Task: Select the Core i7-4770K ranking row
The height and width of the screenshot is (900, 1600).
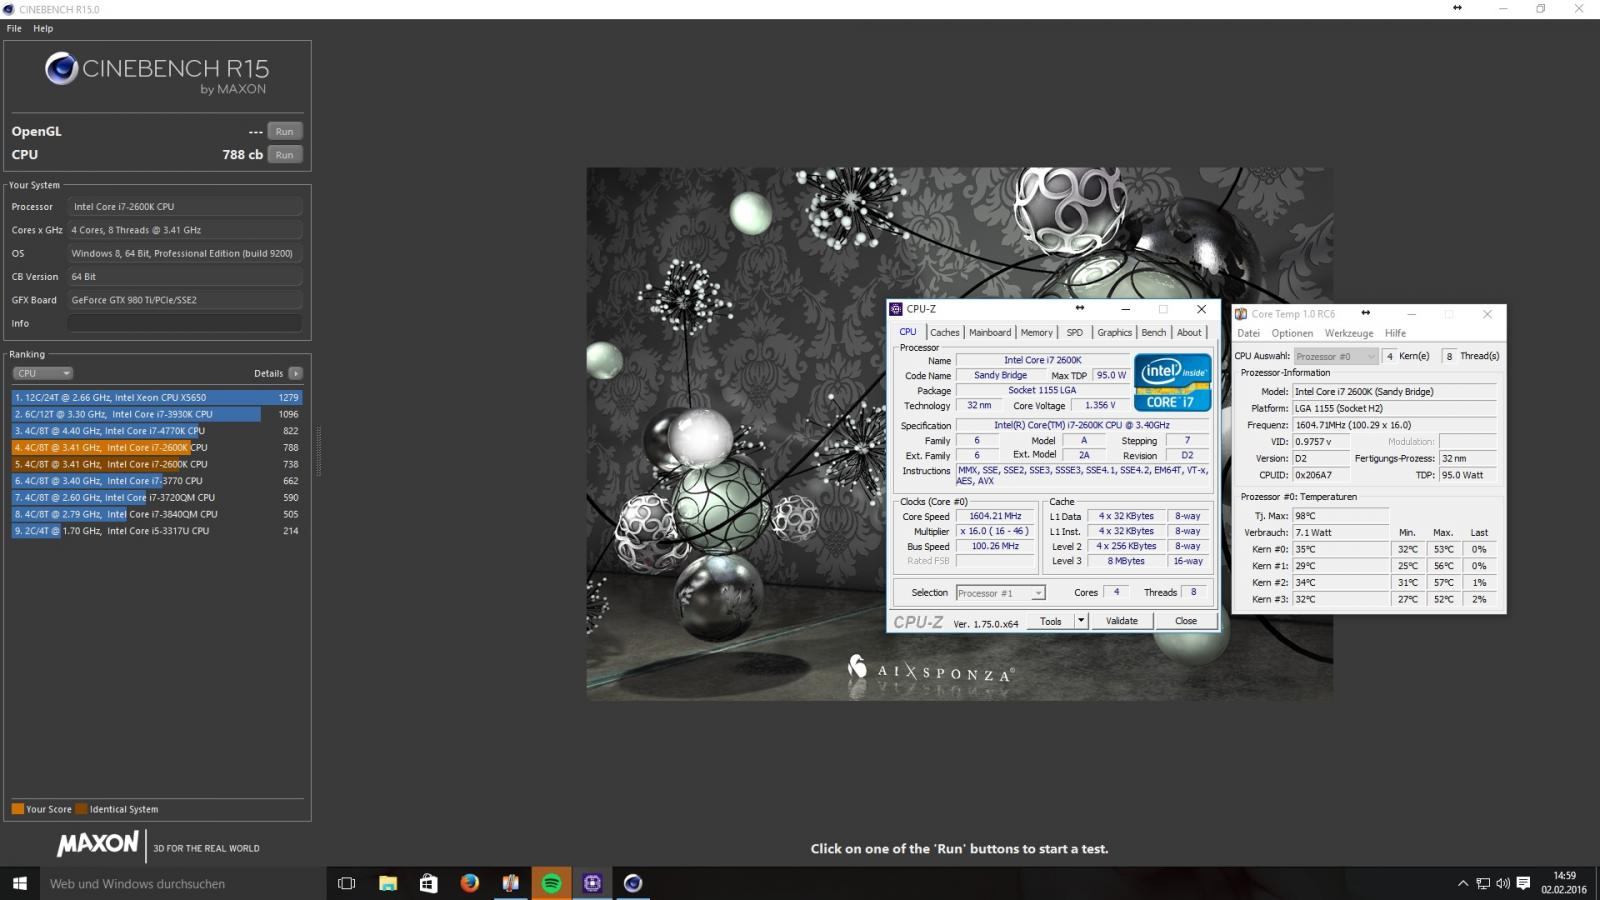Action: (157, 431)
